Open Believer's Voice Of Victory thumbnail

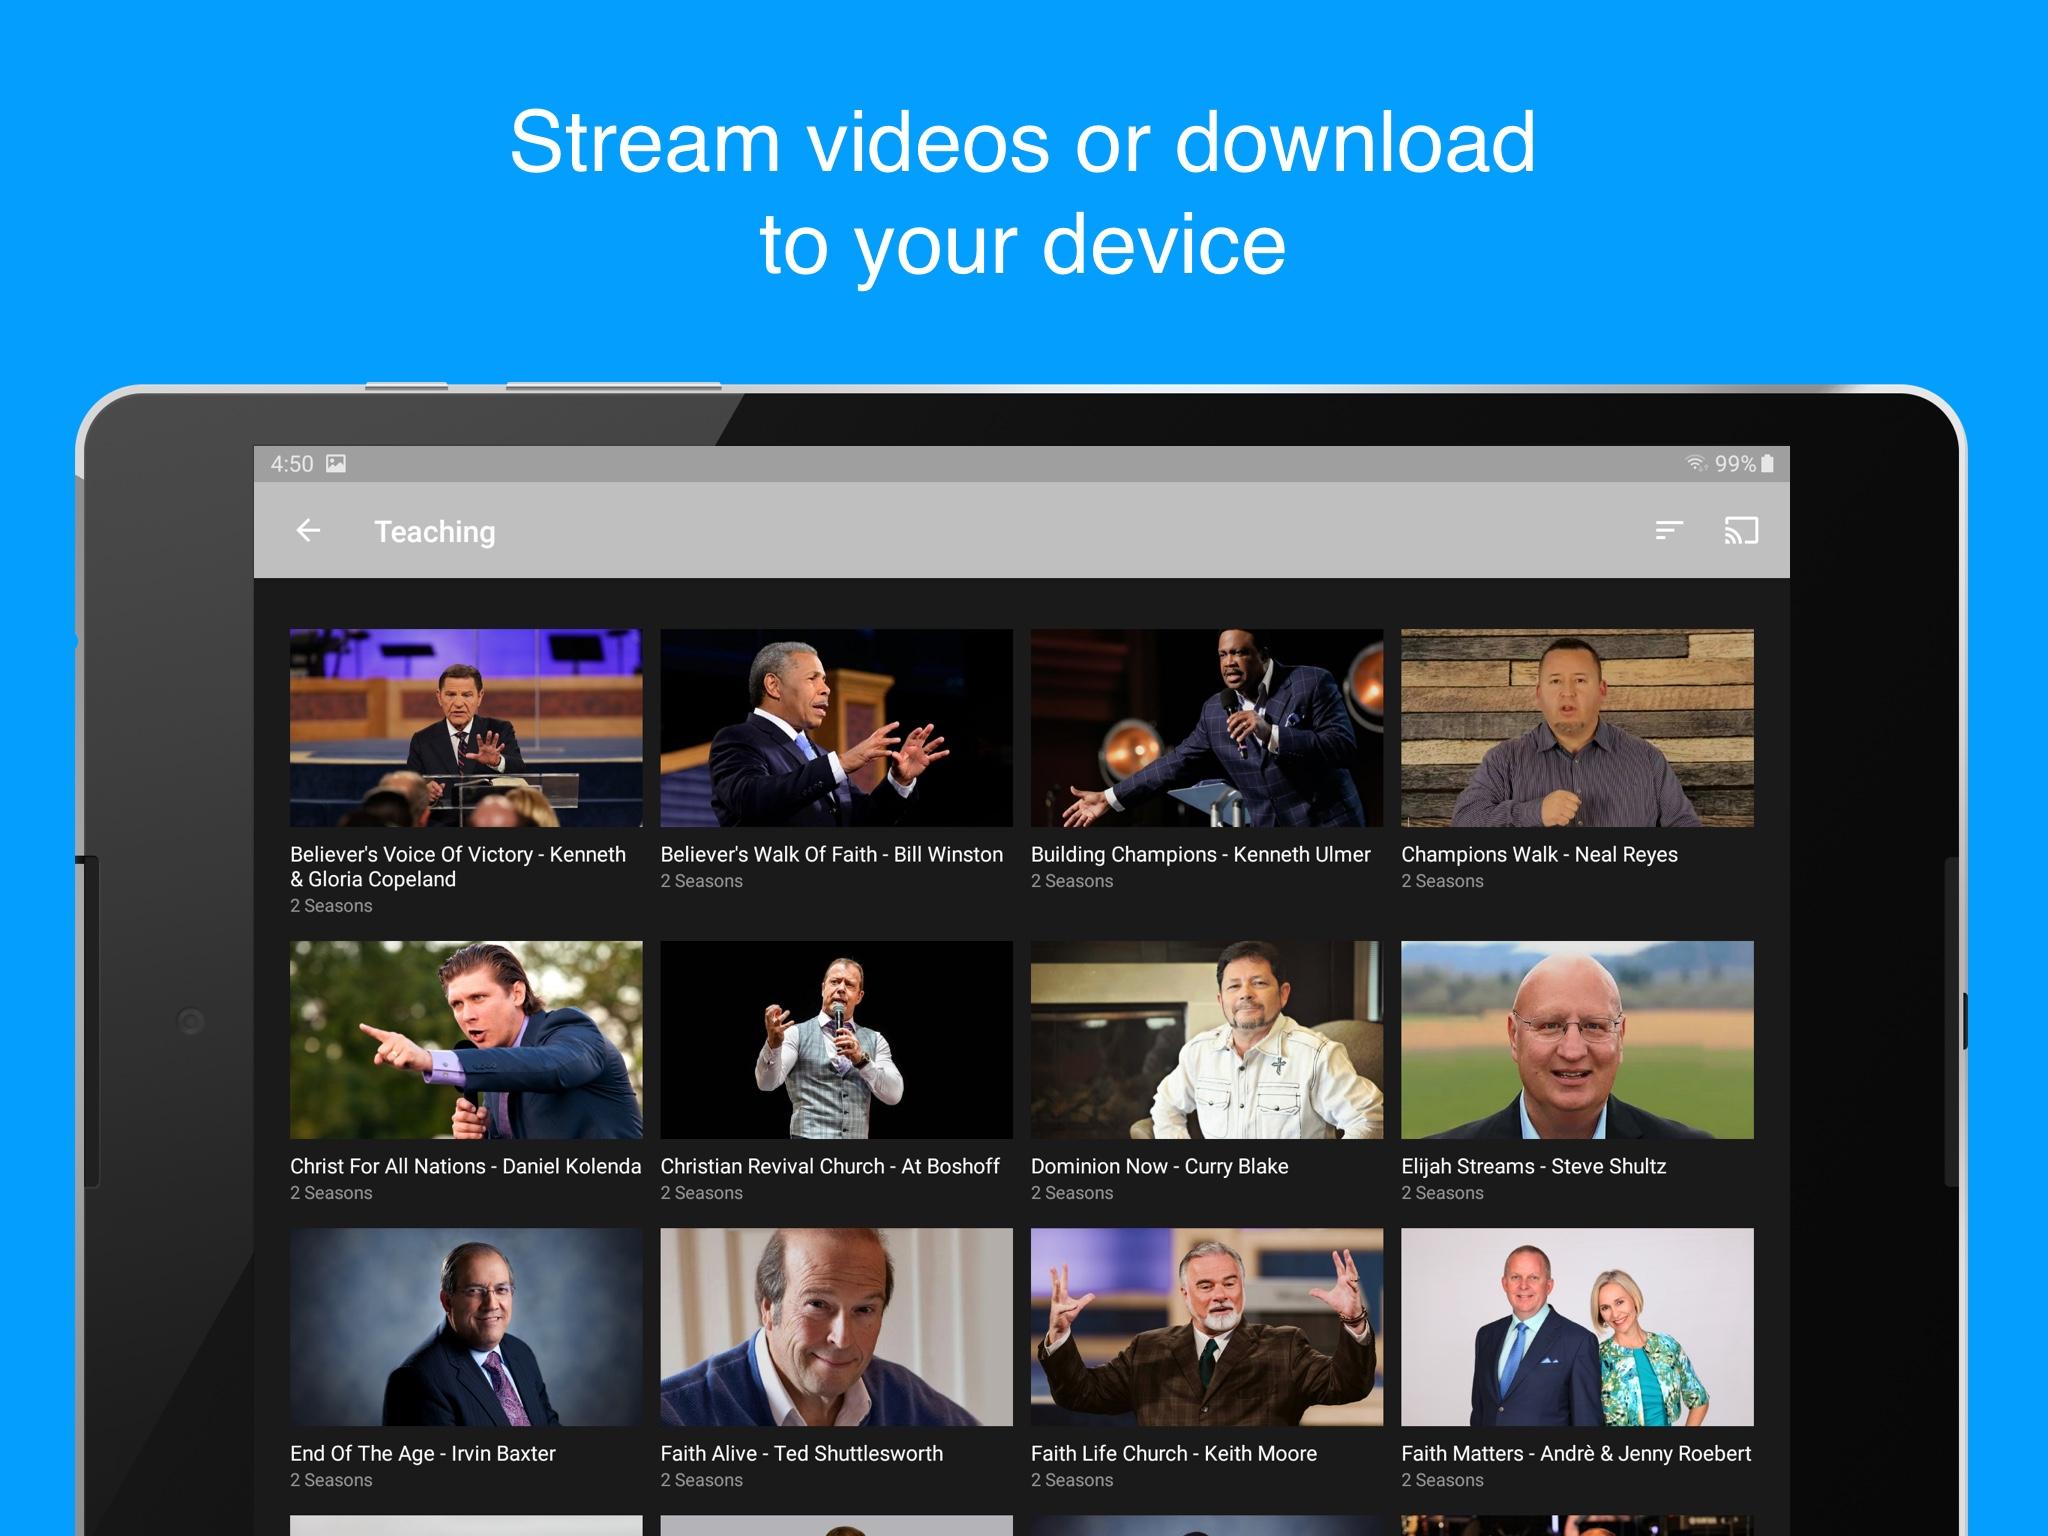point(466,727)
